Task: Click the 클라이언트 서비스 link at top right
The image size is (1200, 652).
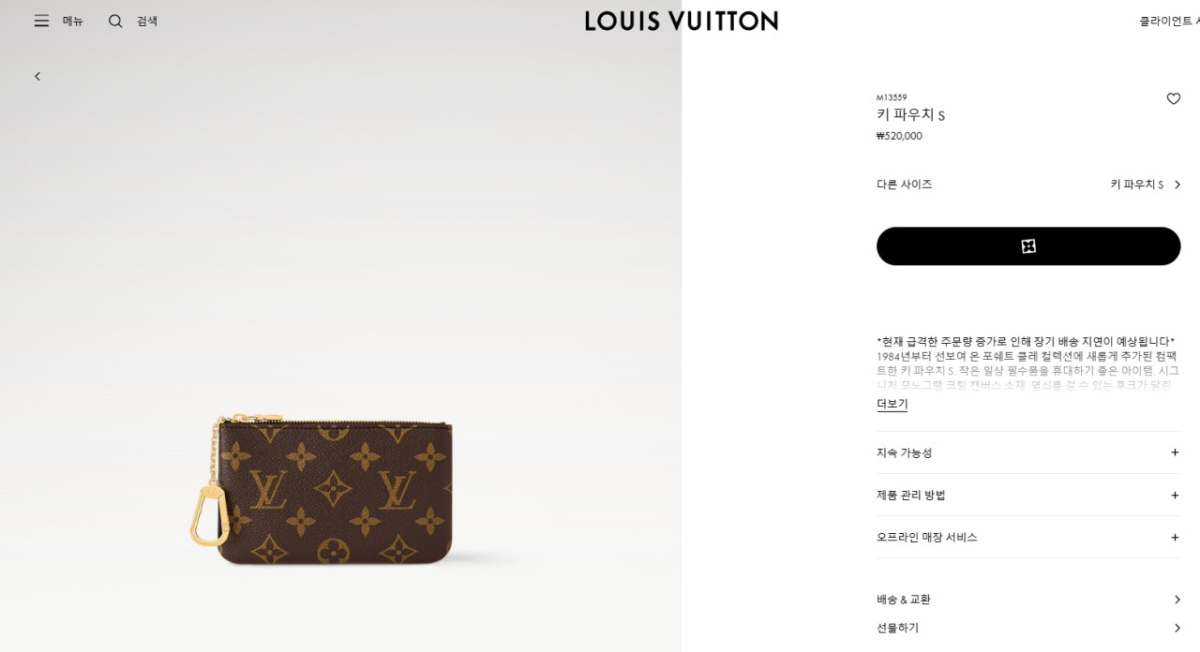Action: click(1169, 21)
